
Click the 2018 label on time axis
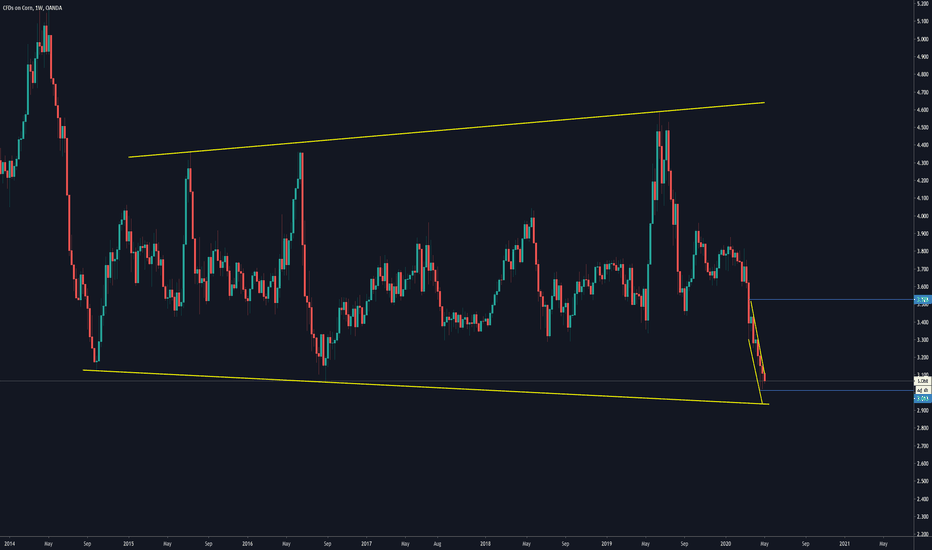(x=486, y=543)
